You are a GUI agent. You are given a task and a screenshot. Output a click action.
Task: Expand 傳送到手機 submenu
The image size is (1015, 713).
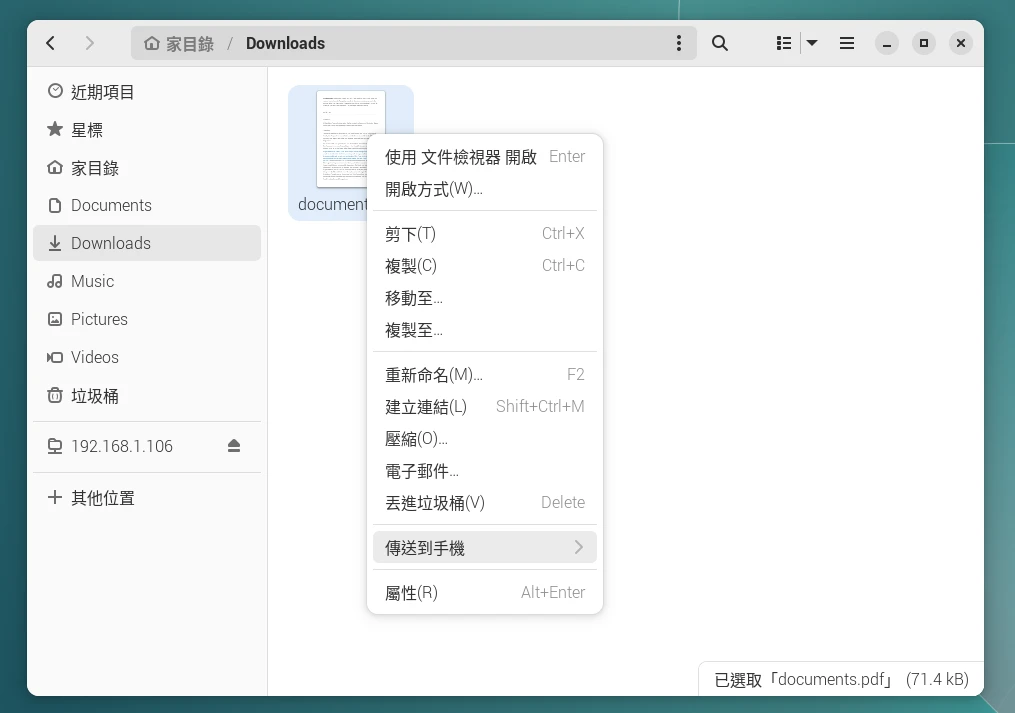[484, 548]
